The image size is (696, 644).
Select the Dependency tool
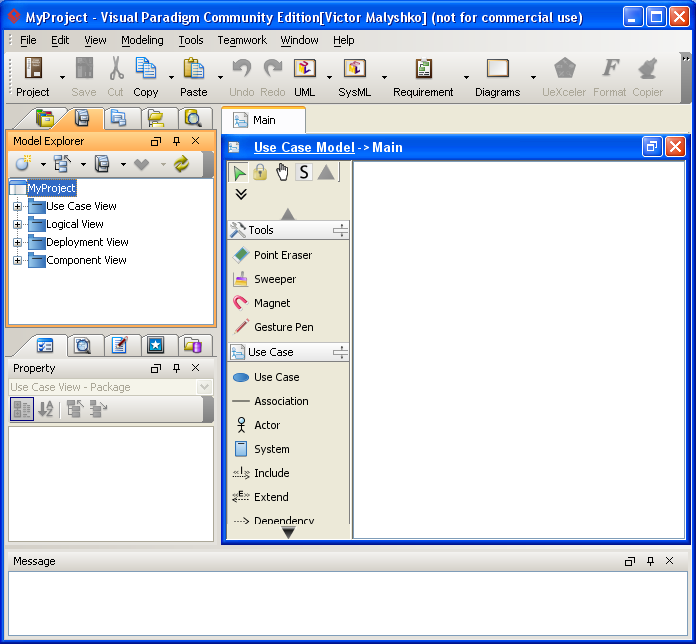[273, 520]
